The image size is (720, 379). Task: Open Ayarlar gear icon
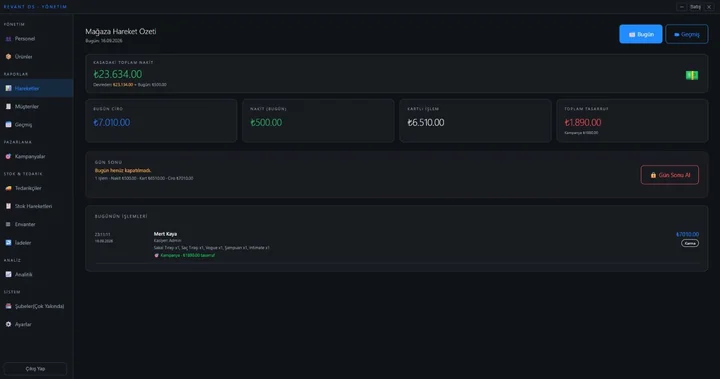[8, 324]
